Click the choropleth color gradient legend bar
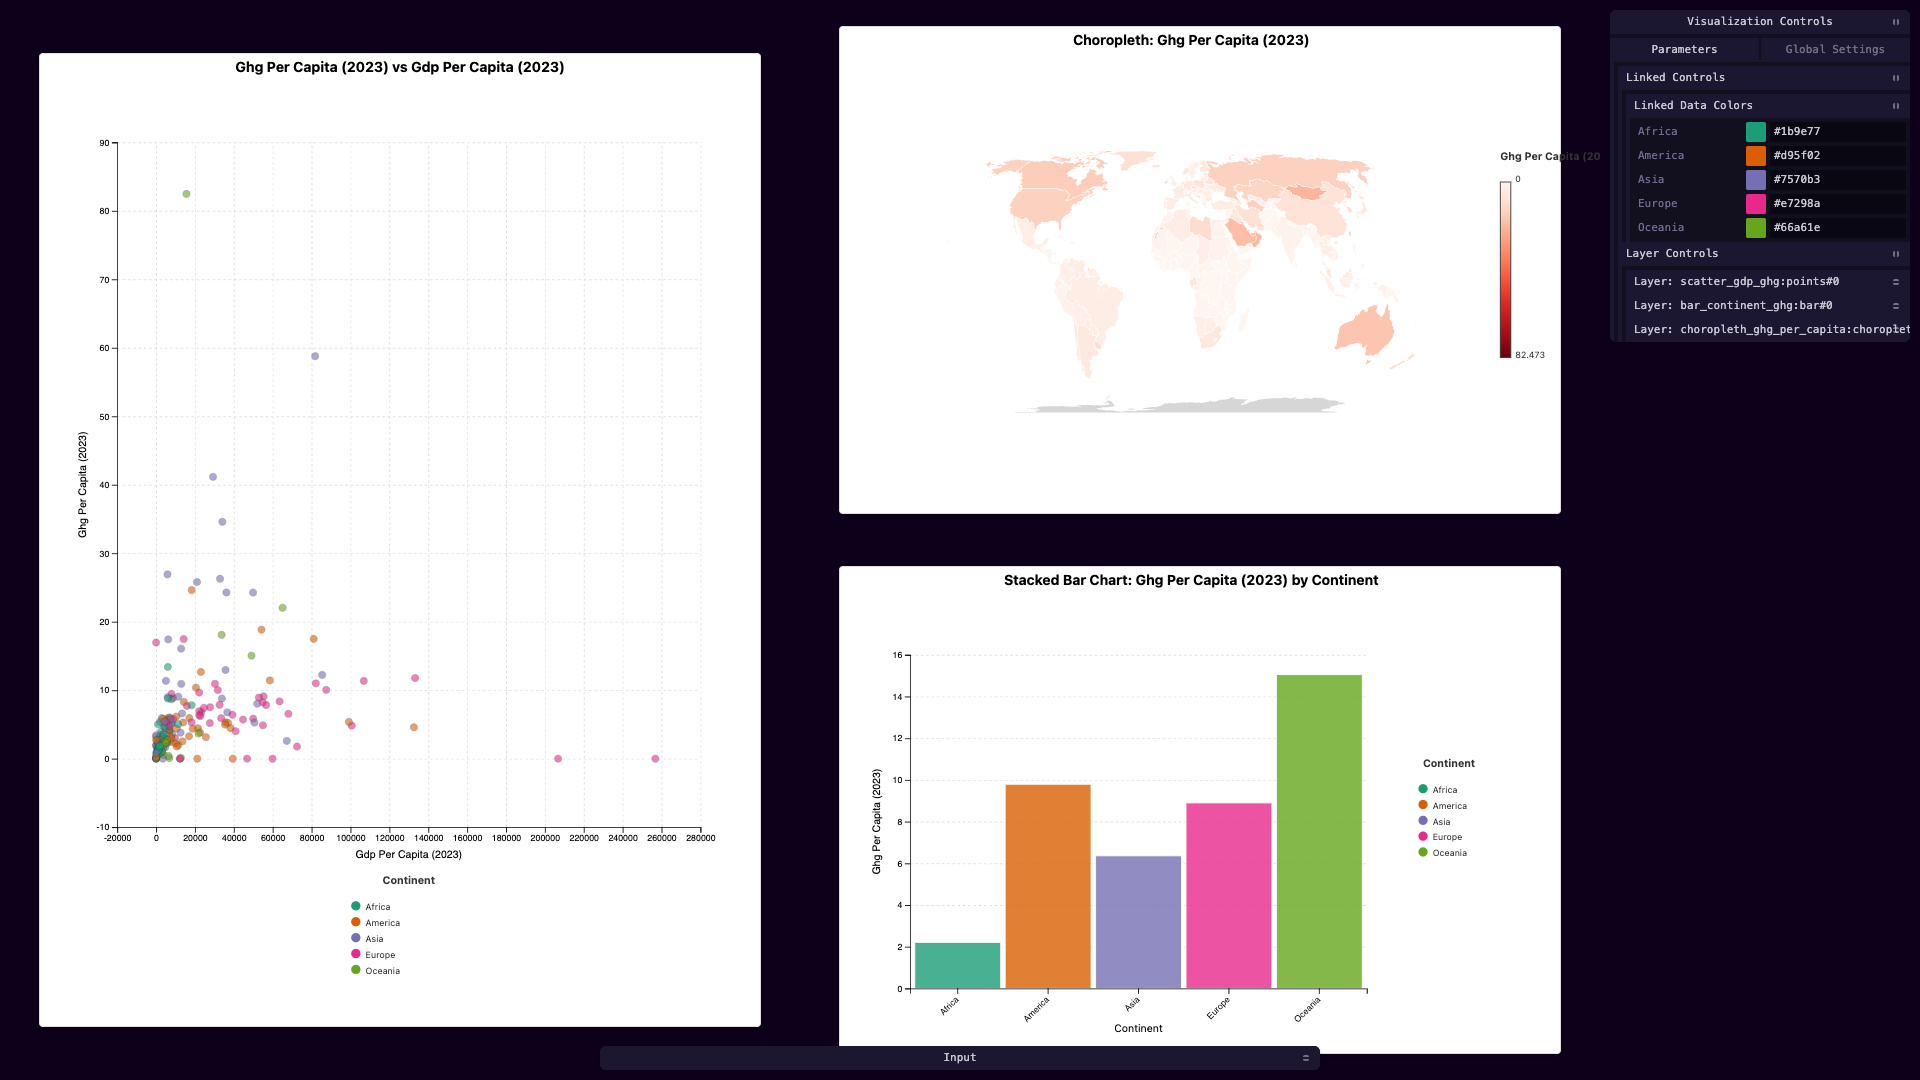The height and width of the screenshot is (1080, 1920). tap(1505, 269)
